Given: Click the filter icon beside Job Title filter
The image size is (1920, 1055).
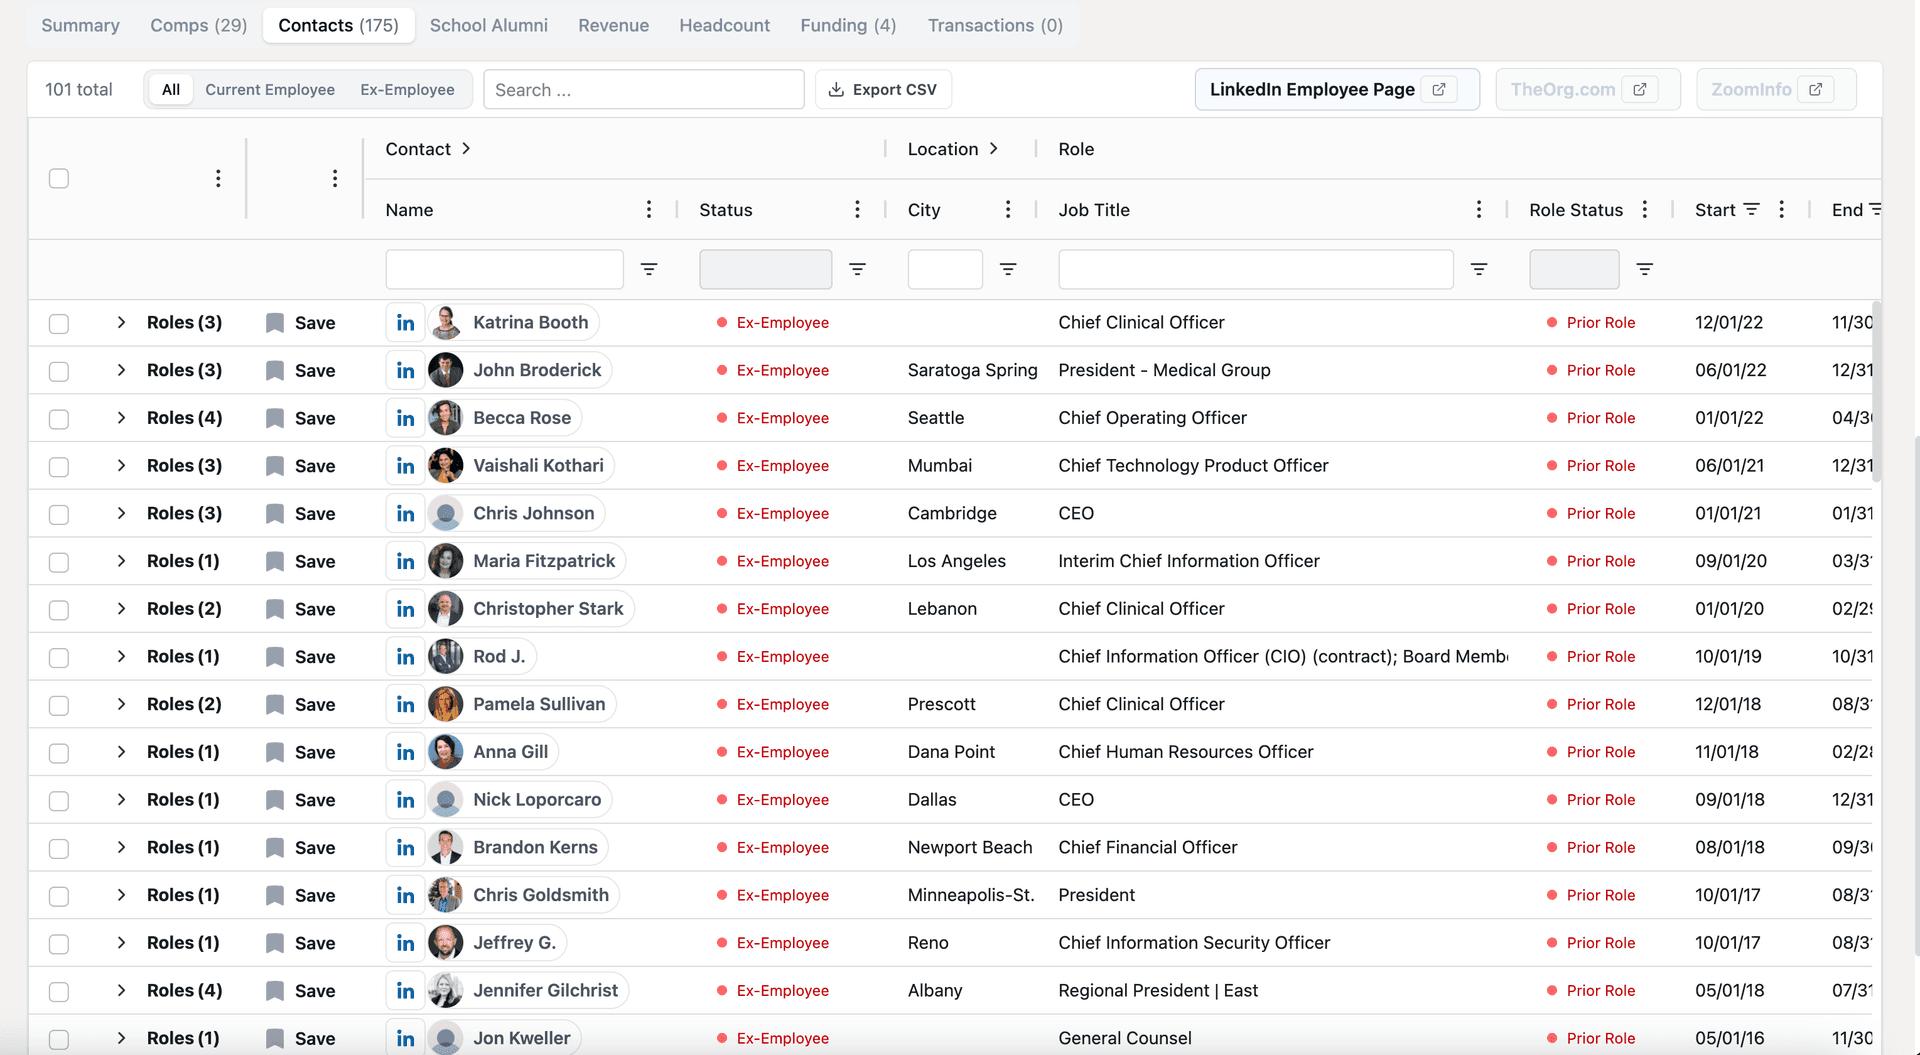Looking at the screenshot, I should point(1479,269).
